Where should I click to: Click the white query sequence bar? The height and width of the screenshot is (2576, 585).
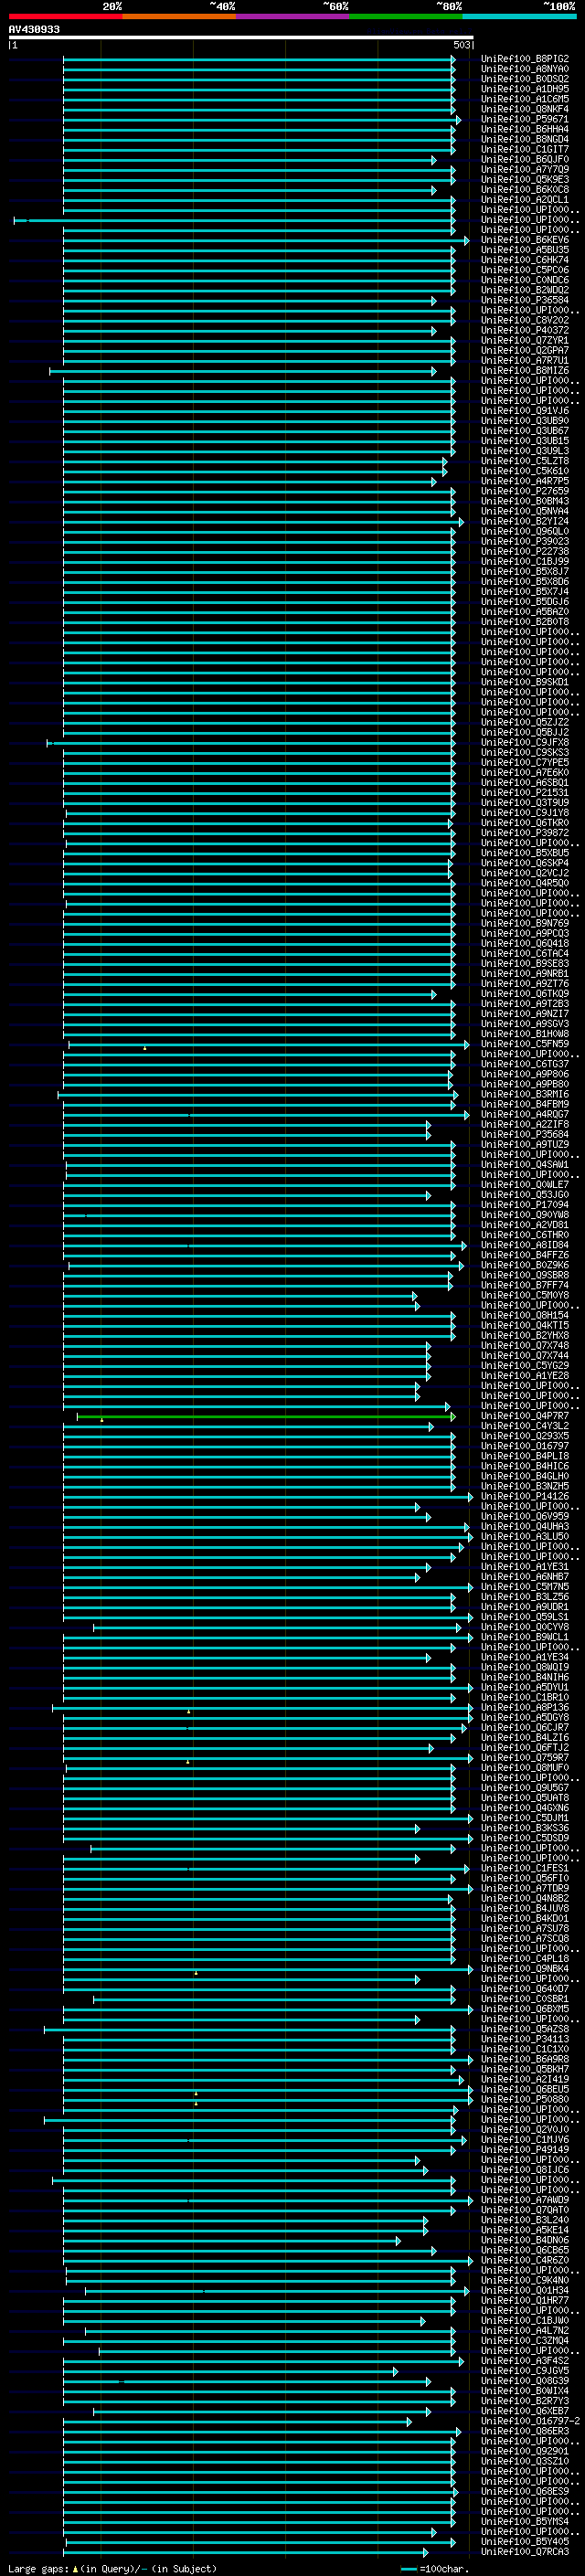click(x=241, y=37)
